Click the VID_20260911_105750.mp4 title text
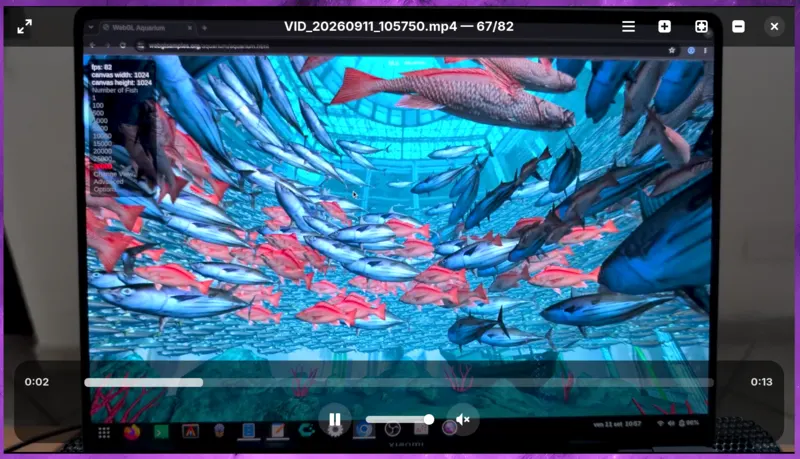 (x=370, y=27)
